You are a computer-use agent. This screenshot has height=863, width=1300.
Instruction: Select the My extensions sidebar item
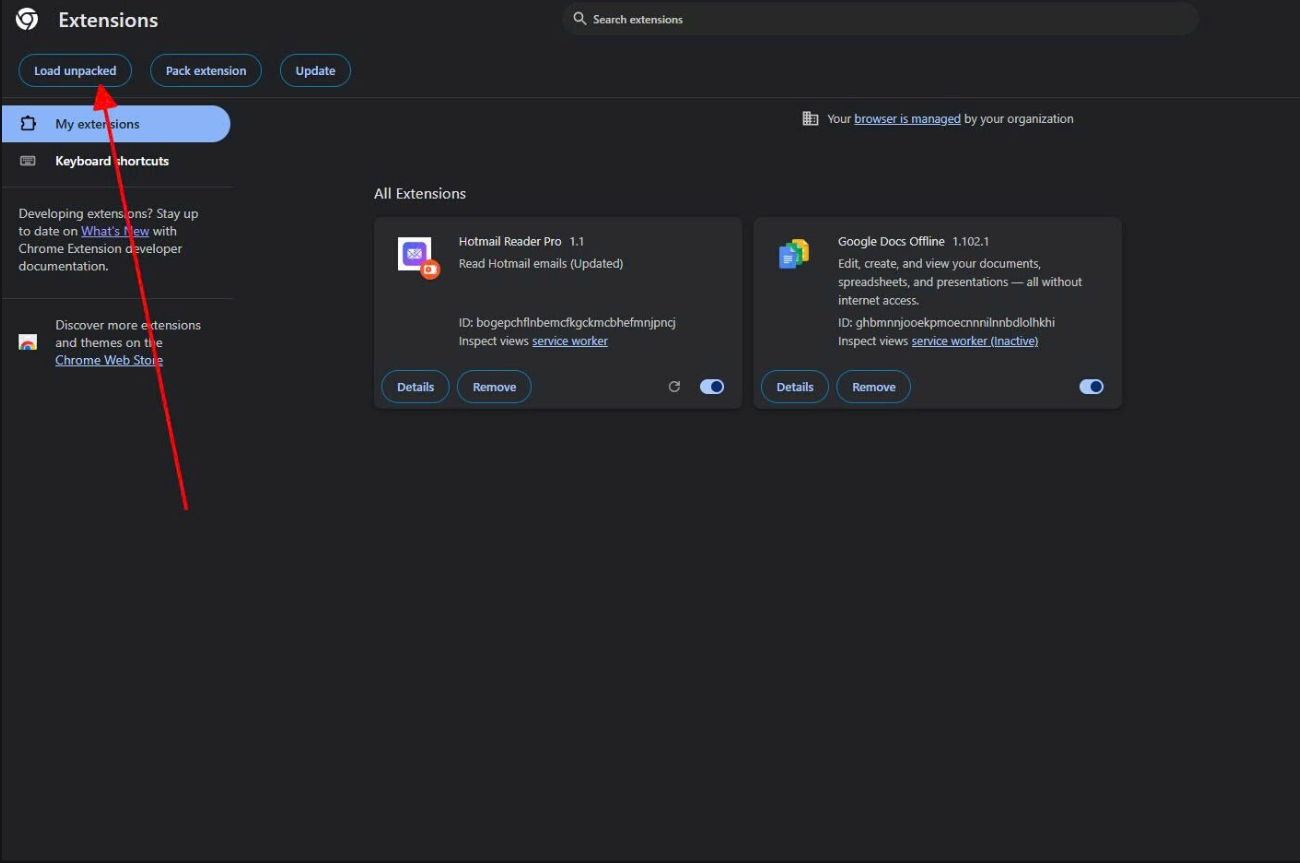point(116,124)
